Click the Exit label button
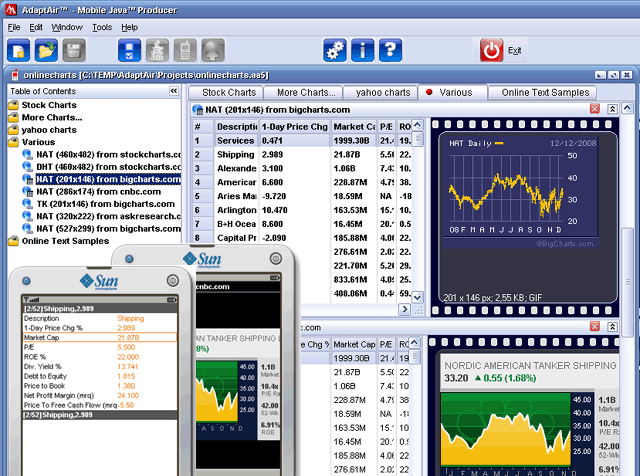This screenshot has height=476, width=640. pyautogui.click(x=514, y=51)
